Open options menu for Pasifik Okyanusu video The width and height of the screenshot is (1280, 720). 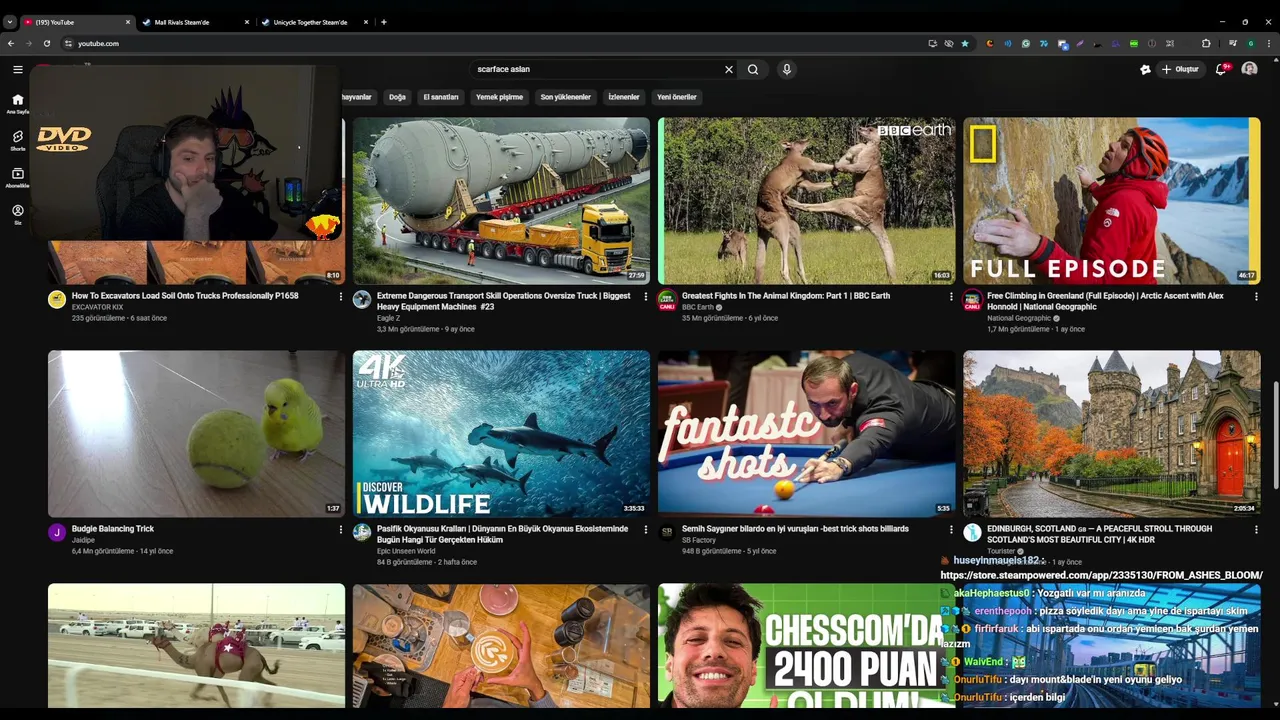pos(645,530)
